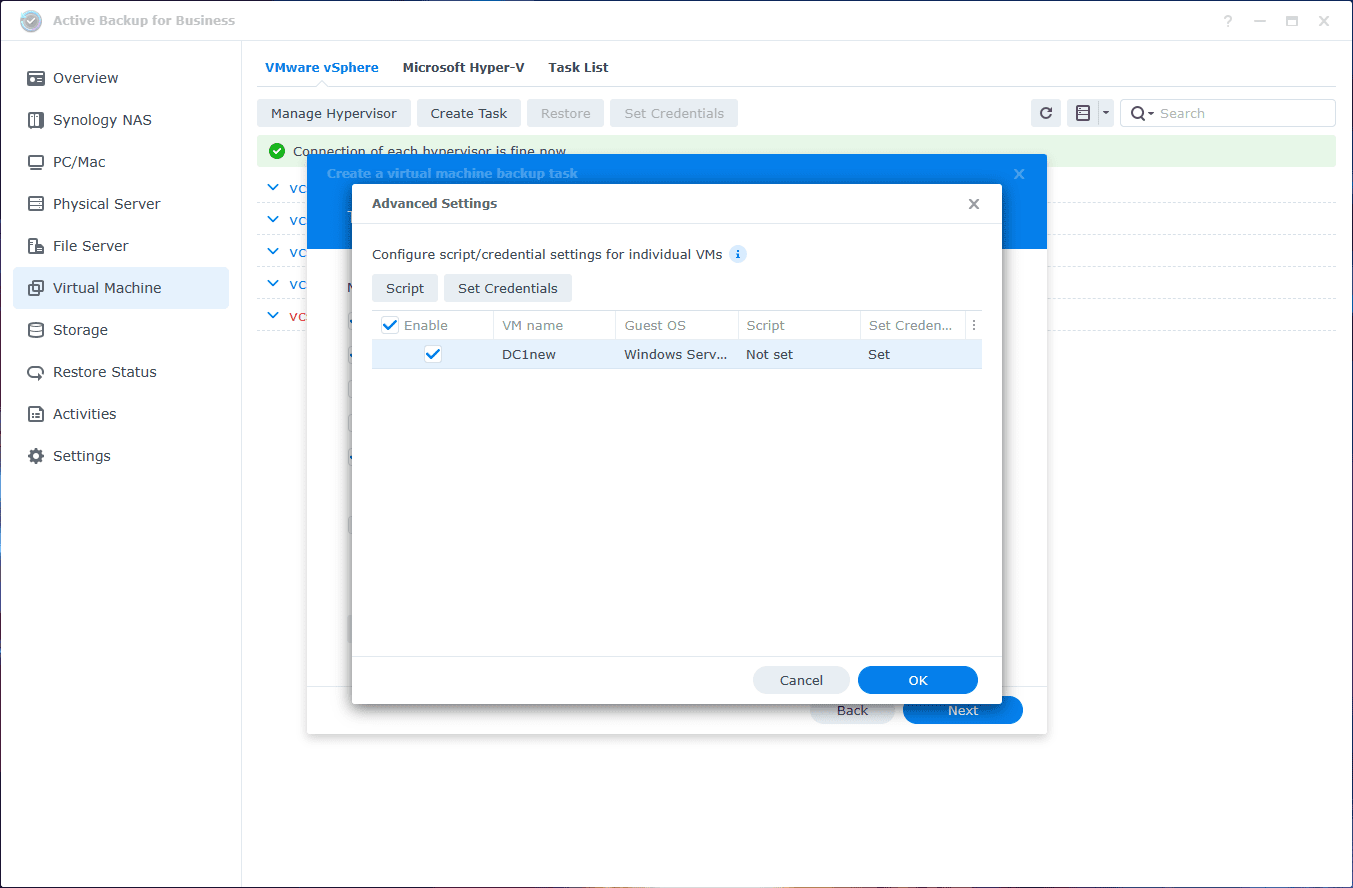Close the Advanced Settings dialog
Viewport: 1353px width, 888px height.
[x=974, y=204]
